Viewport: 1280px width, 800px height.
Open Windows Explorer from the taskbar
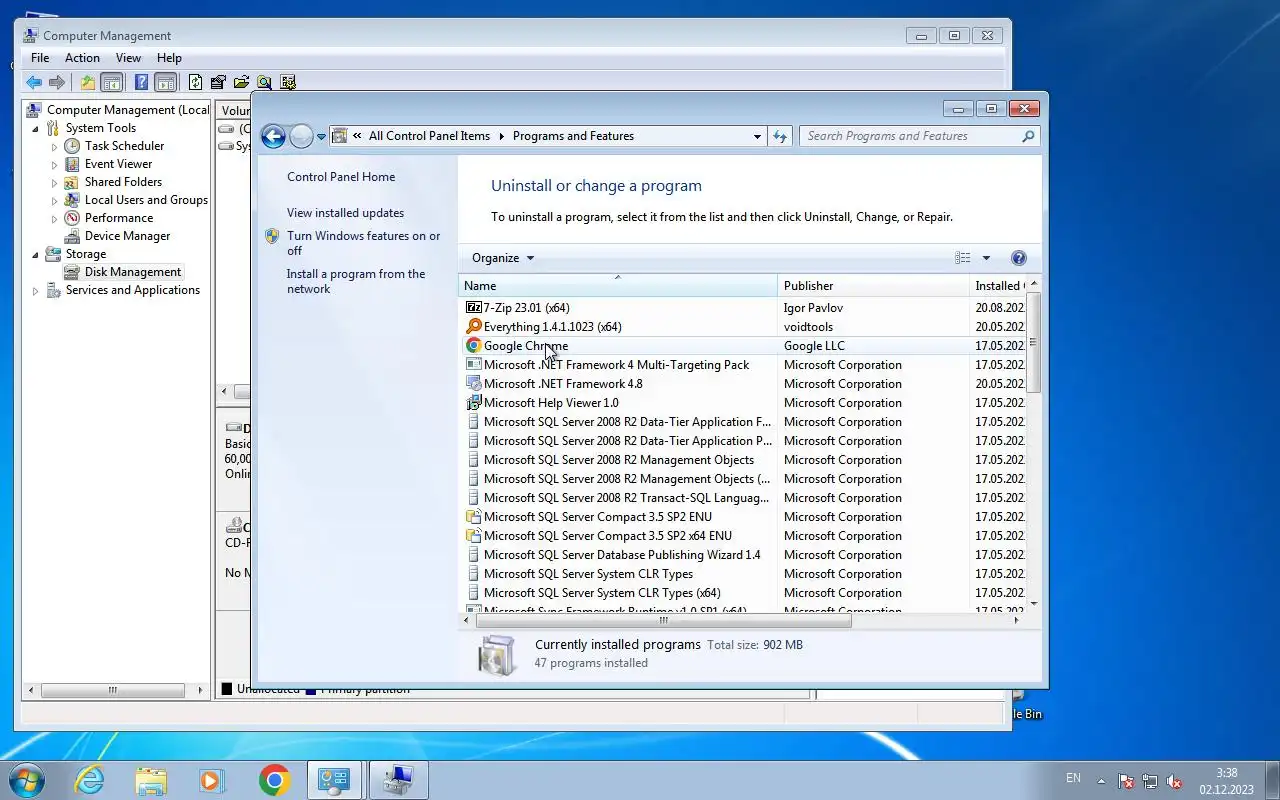[151, 780]
